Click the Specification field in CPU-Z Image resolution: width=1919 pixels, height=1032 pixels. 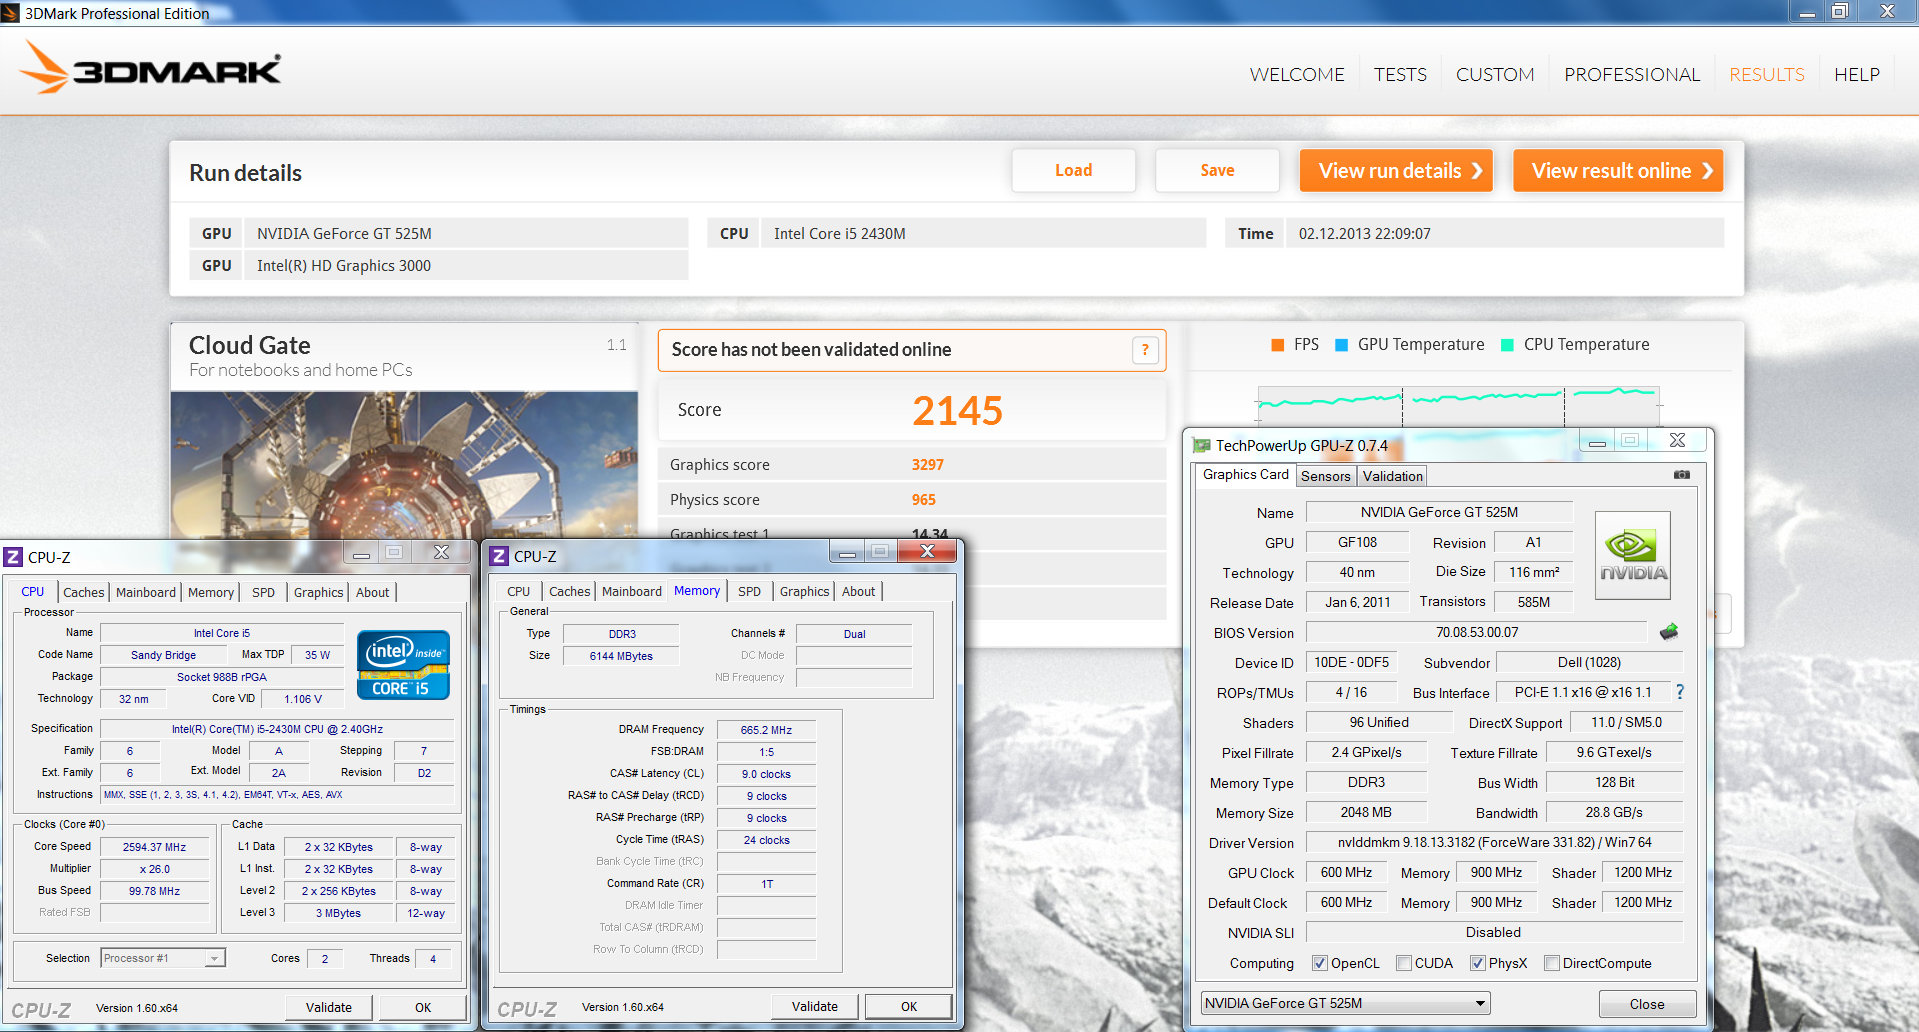277,729
